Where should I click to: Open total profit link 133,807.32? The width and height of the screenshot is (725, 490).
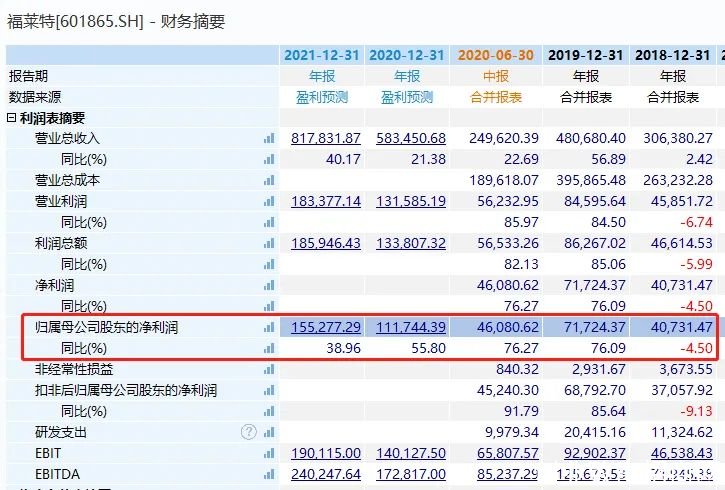411,243
